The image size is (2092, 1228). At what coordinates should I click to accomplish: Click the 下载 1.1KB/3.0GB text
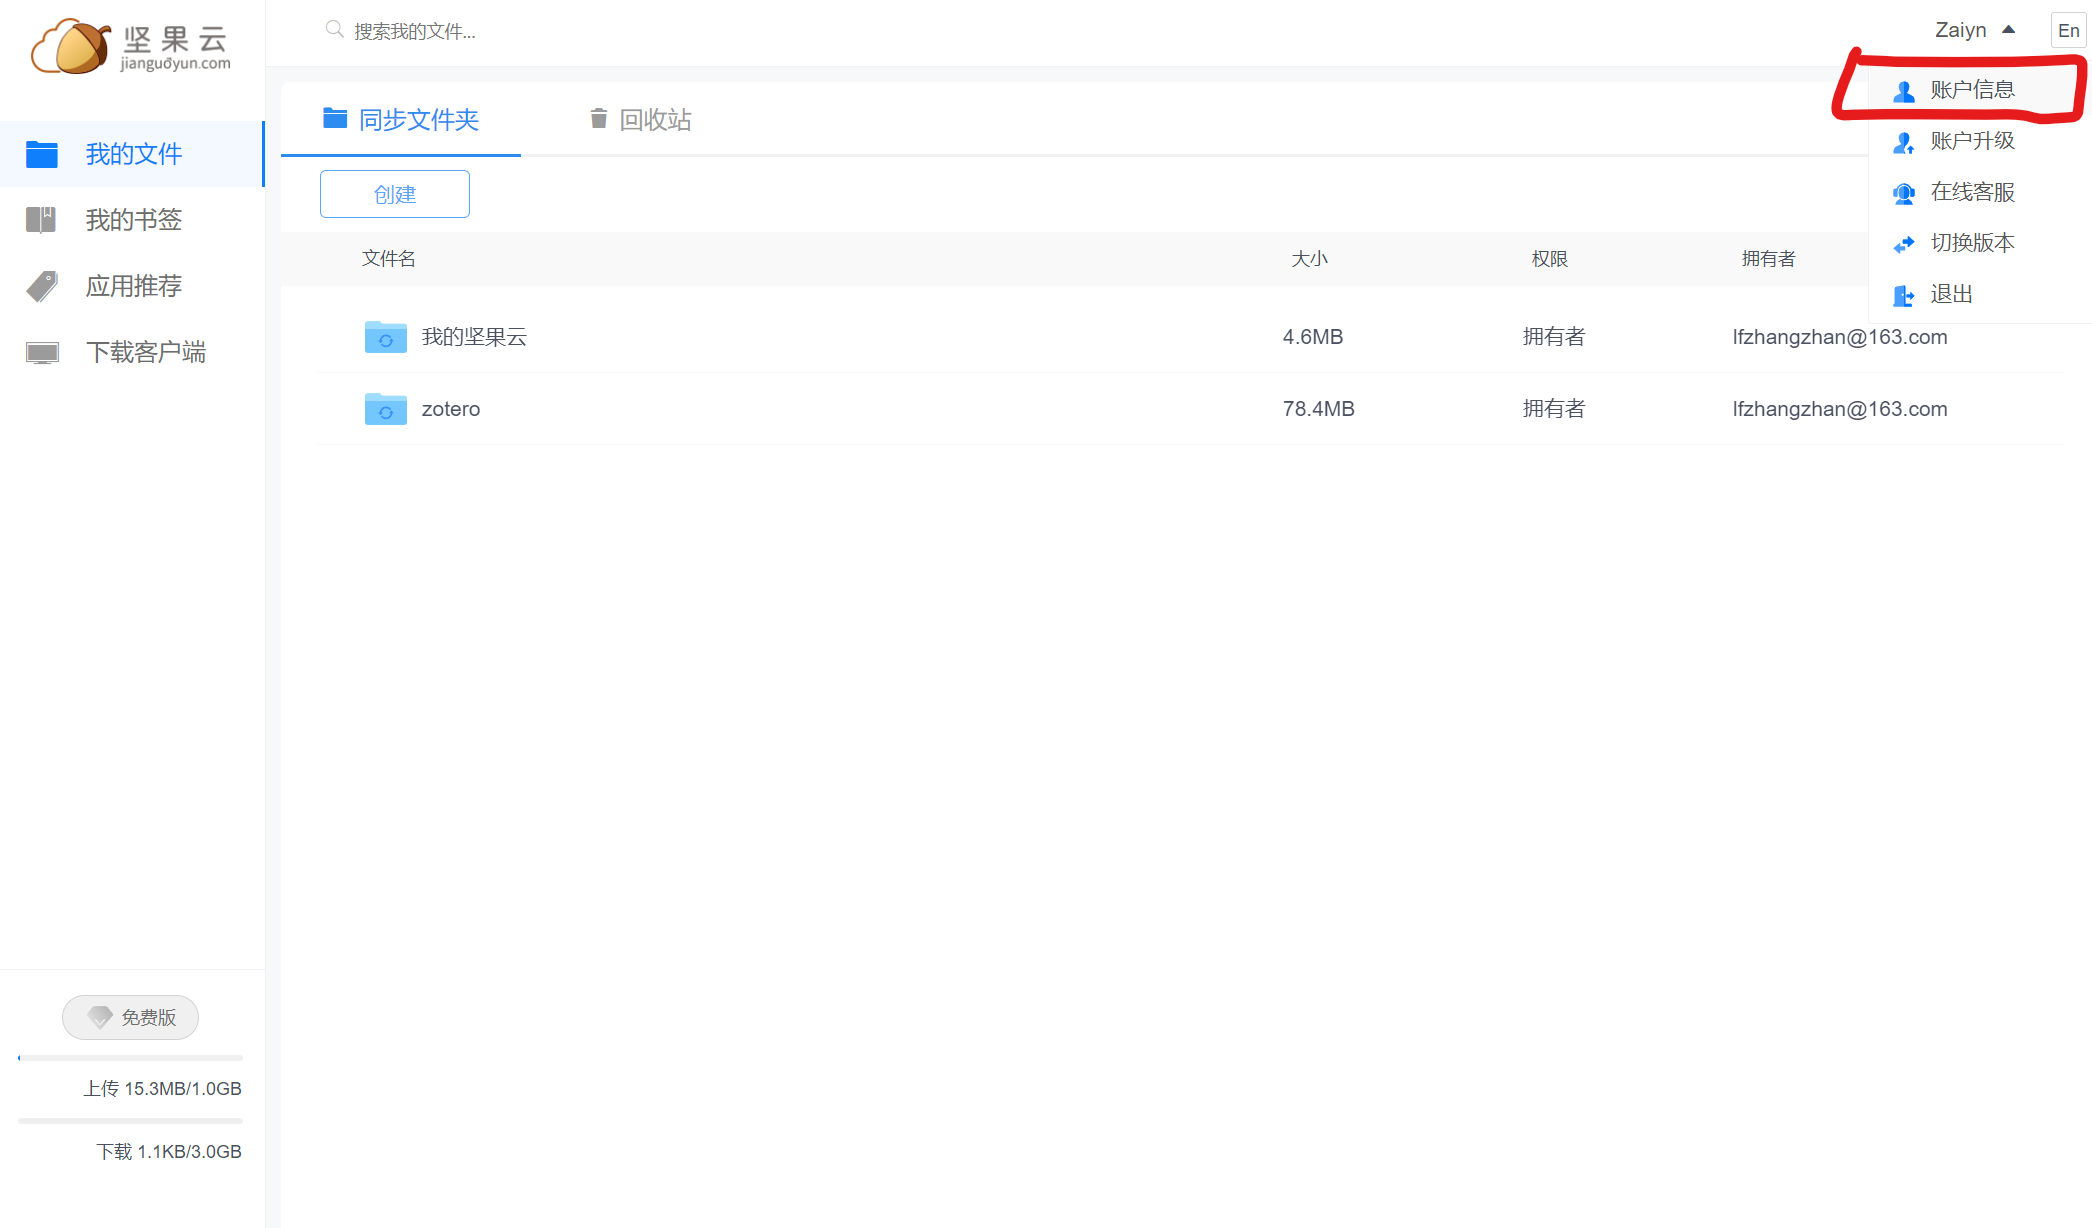click(x=169, y=1151)
